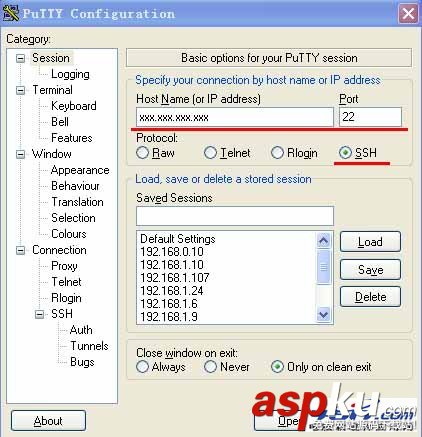This screenshot has width=422, height=437.
Task: Select saved session 192.168.0.10
Action: [172, 252]
